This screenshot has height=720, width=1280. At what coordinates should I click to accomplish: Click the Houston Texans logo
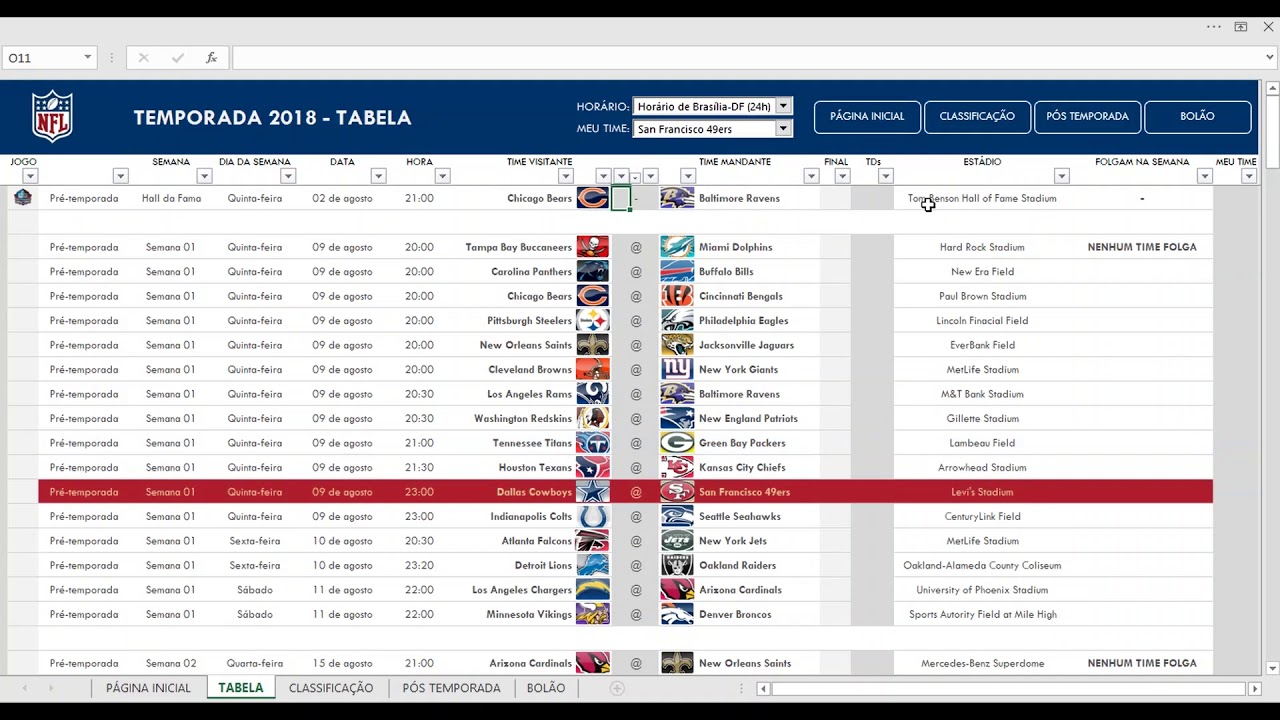click(x=593, y=468)
